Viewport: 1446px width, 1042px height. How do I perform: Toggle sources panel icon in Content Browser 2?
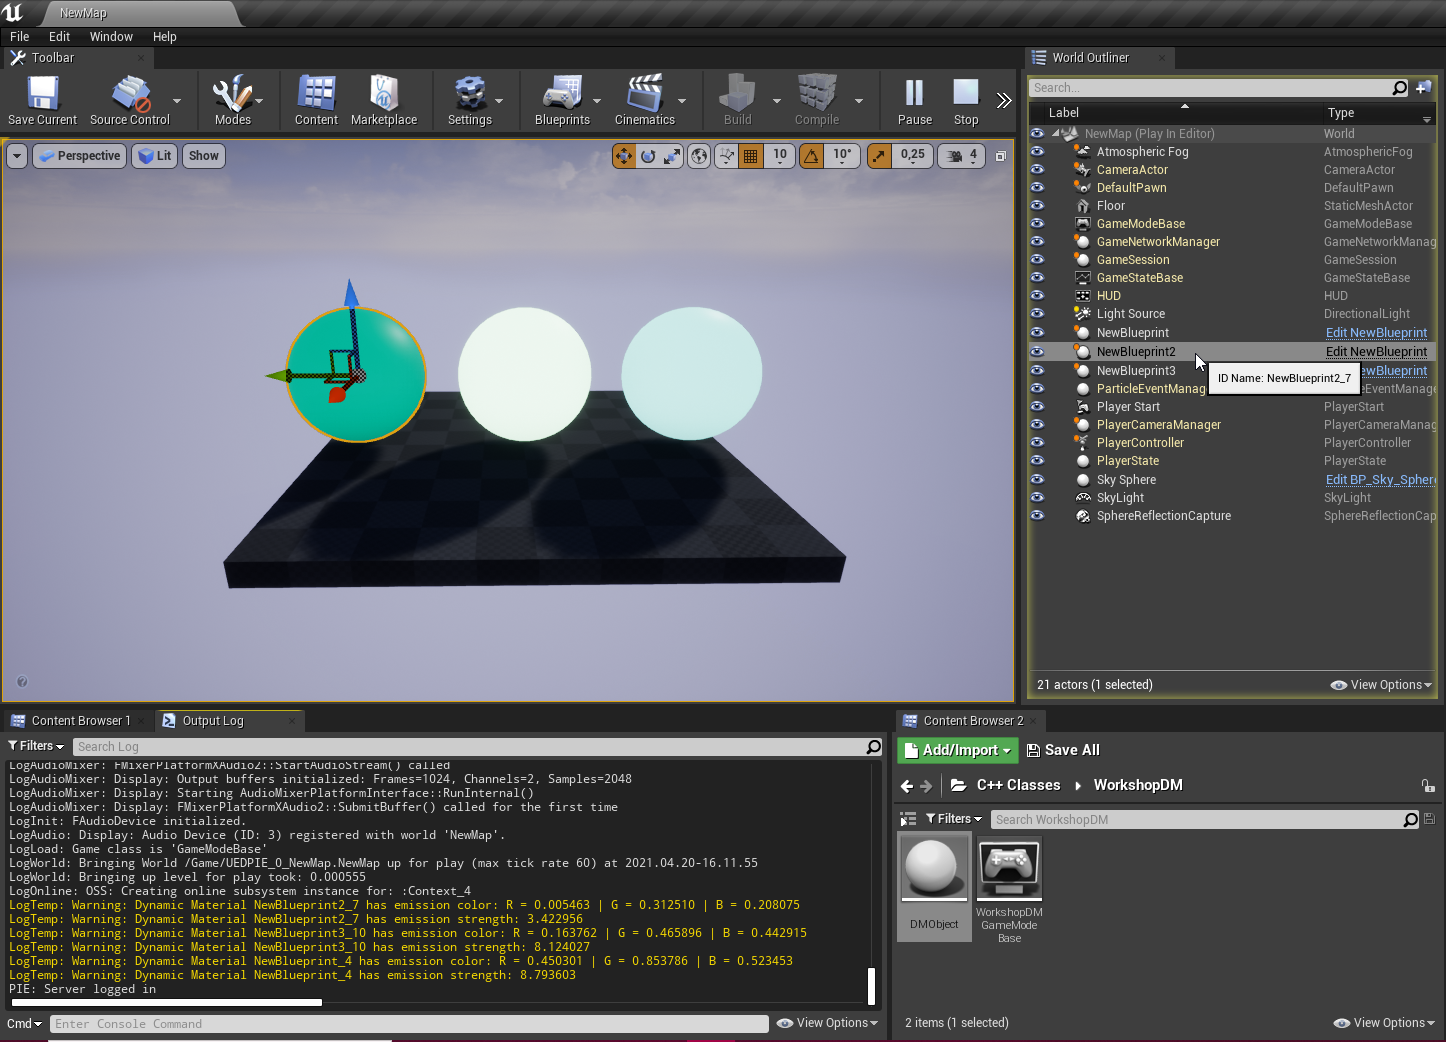pyautogui.click(x=908, y=819)
